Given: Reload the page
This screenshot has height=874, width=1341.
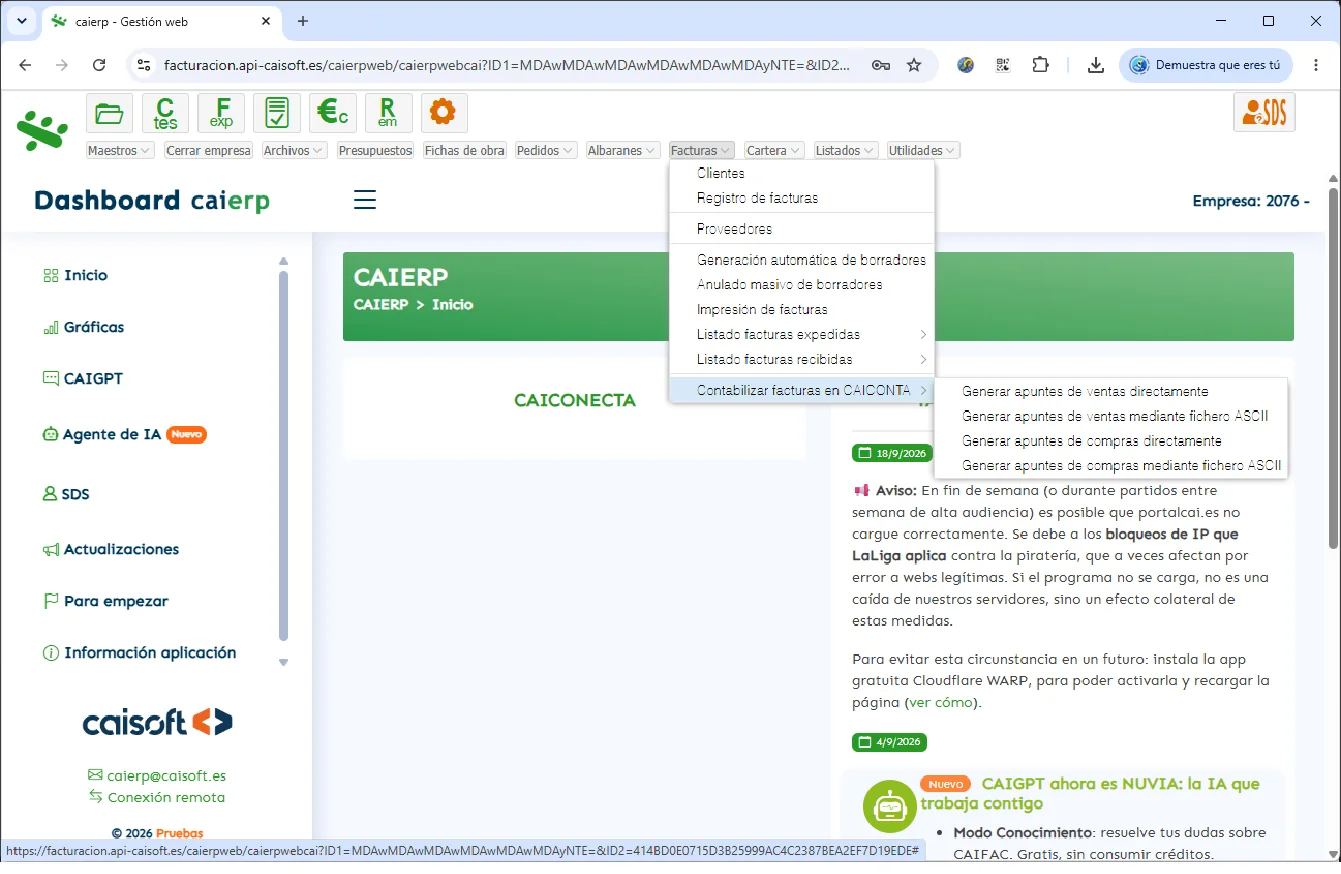Looking at the screenshot, I should pyautogui.click(x=99, y=65).
